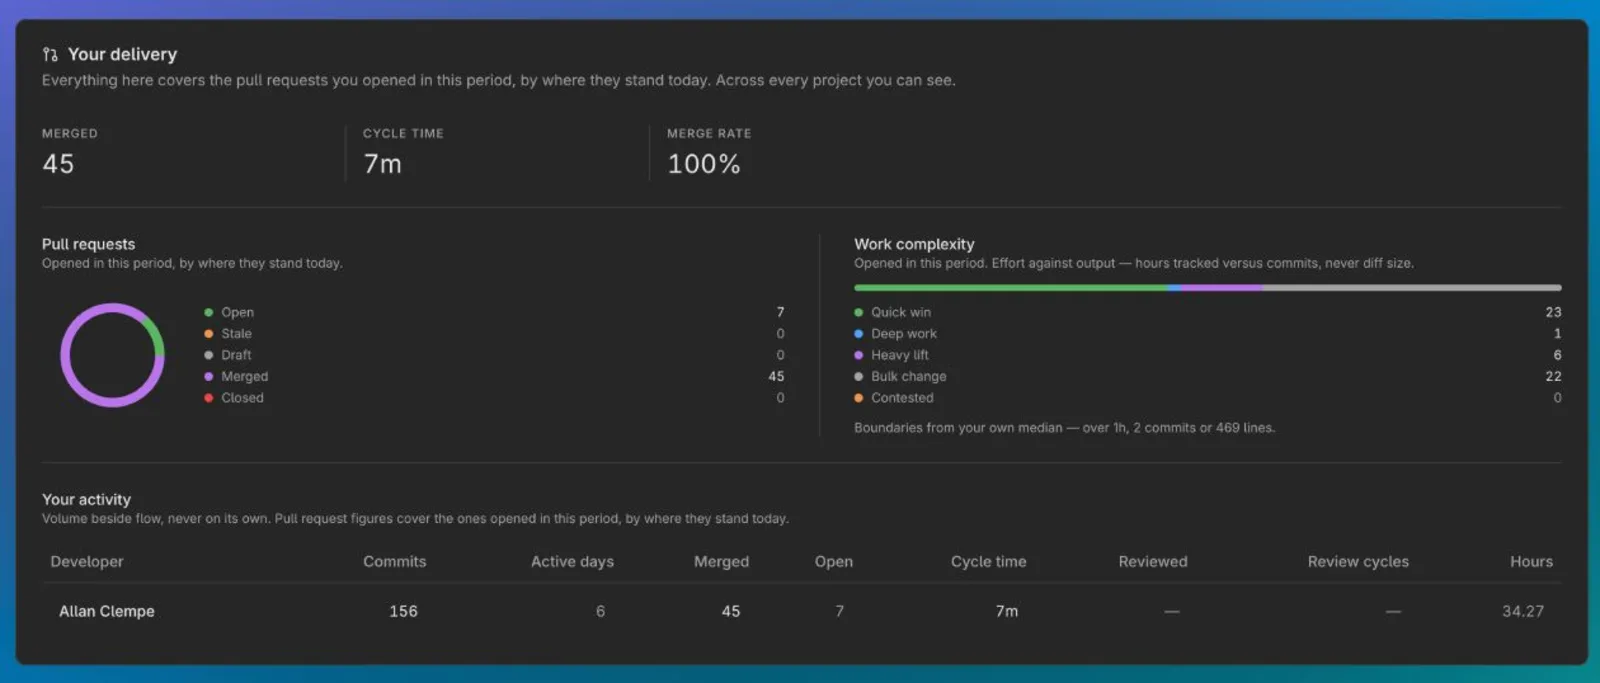Screen dimensions: 1600x683
Task: Click the grey Draft legend dot
Action: pyautogui.click(x=209, y=355)
